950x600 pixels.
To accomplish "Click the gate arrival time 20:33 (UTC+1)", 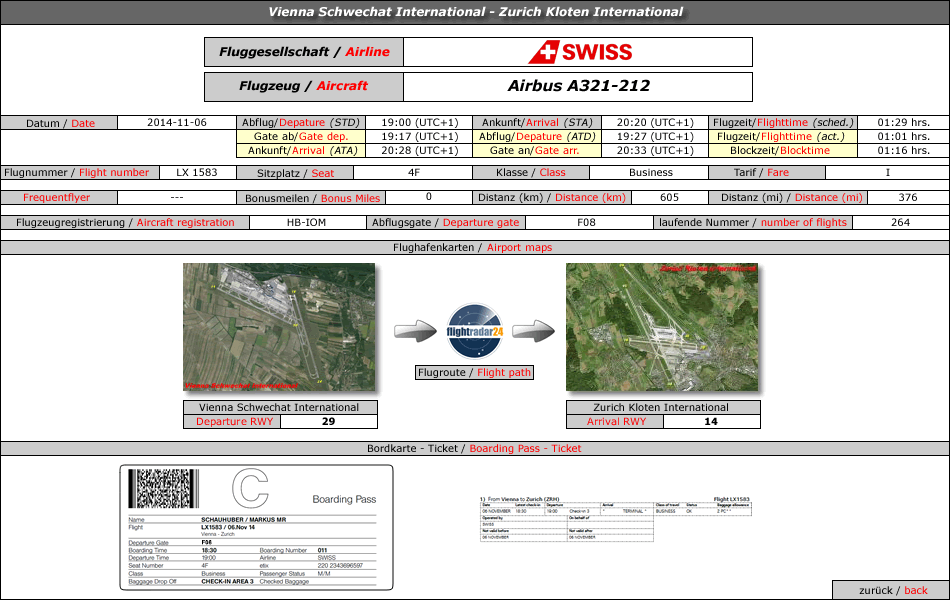I will point(655,150).
